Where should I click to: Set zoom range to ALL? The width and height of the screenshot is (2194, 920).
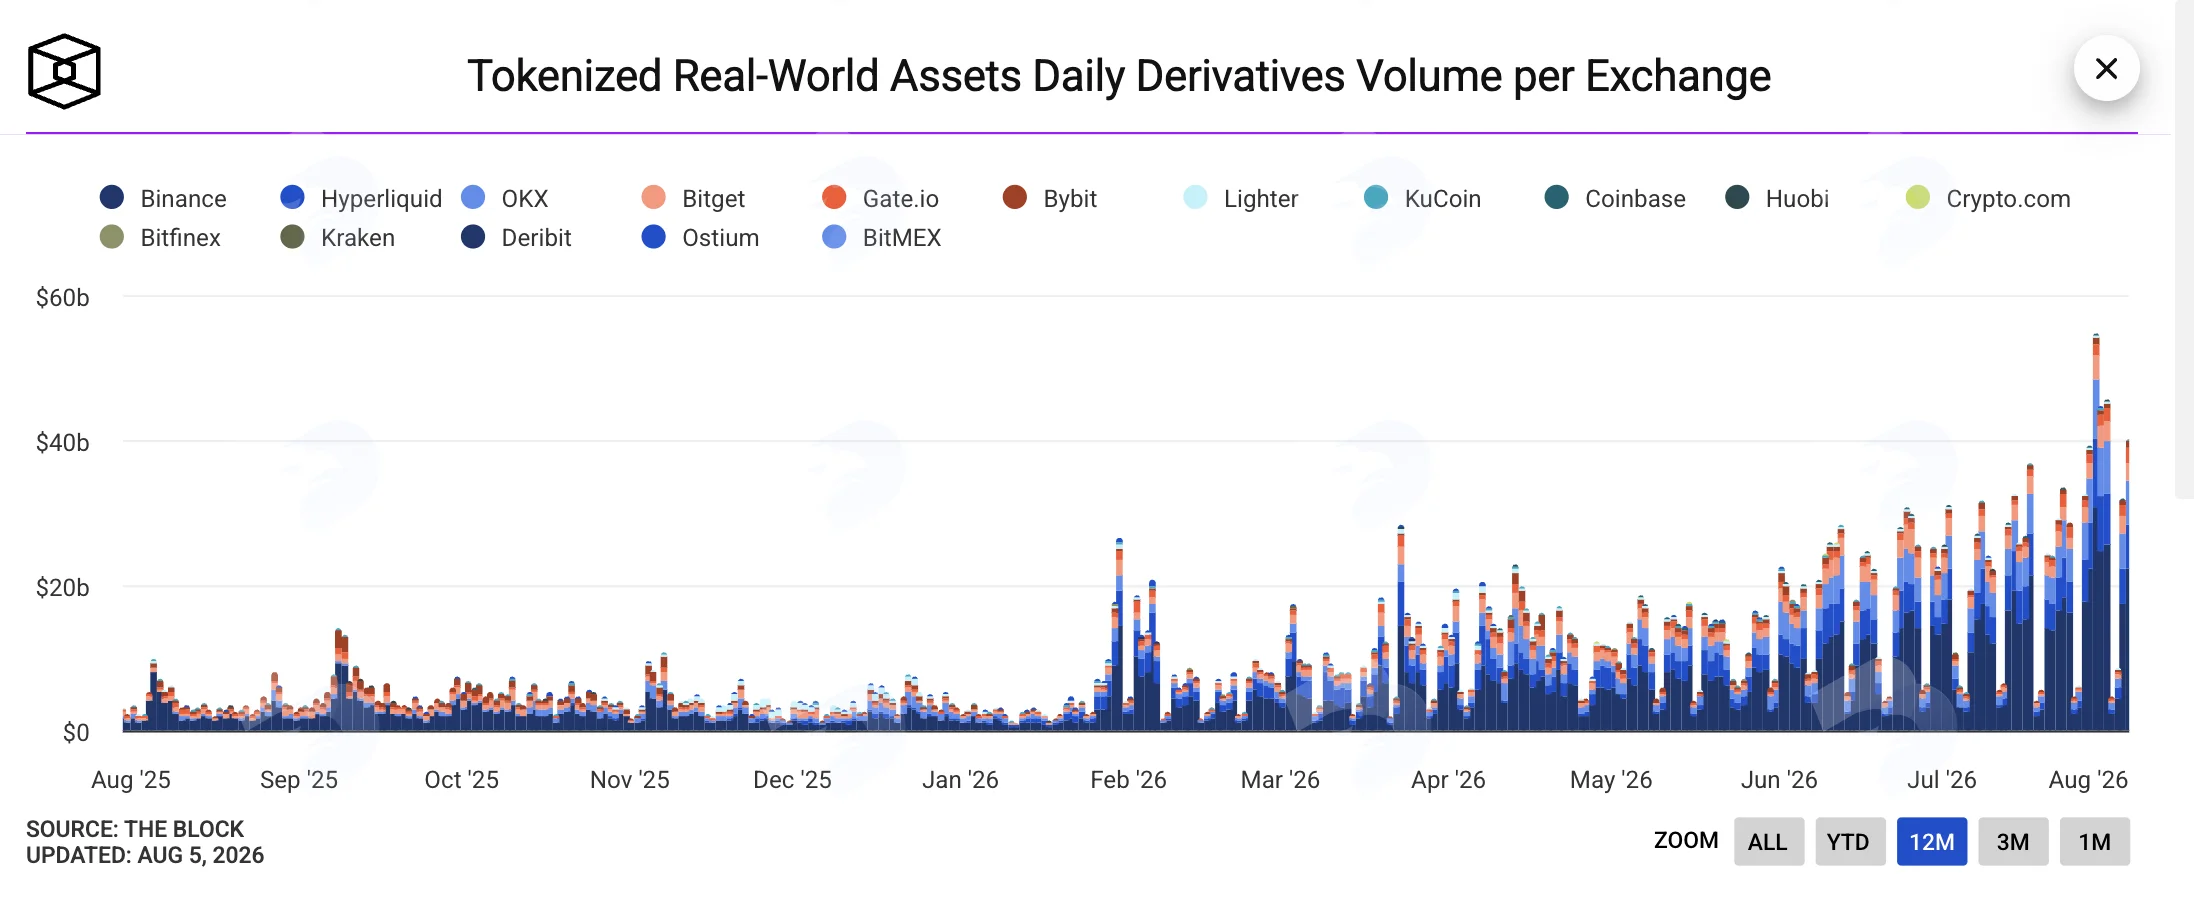tap(1768, 841)
